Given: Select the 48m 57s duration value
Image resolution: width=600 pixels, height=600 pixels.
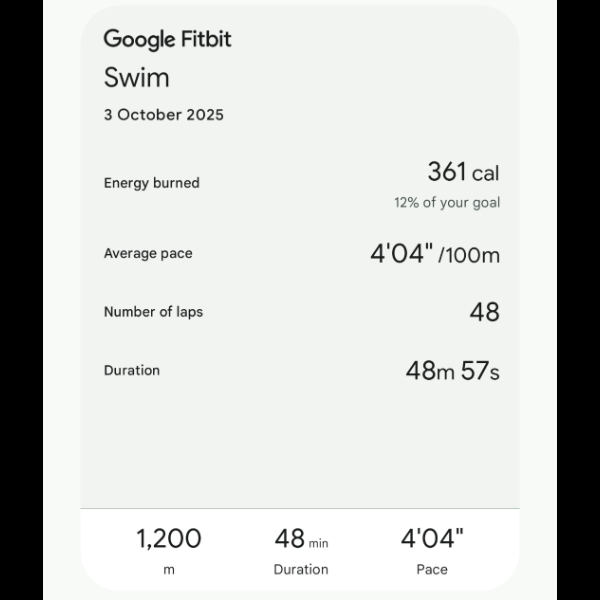Looking at the screenshot, I should [x=452, y=371].
